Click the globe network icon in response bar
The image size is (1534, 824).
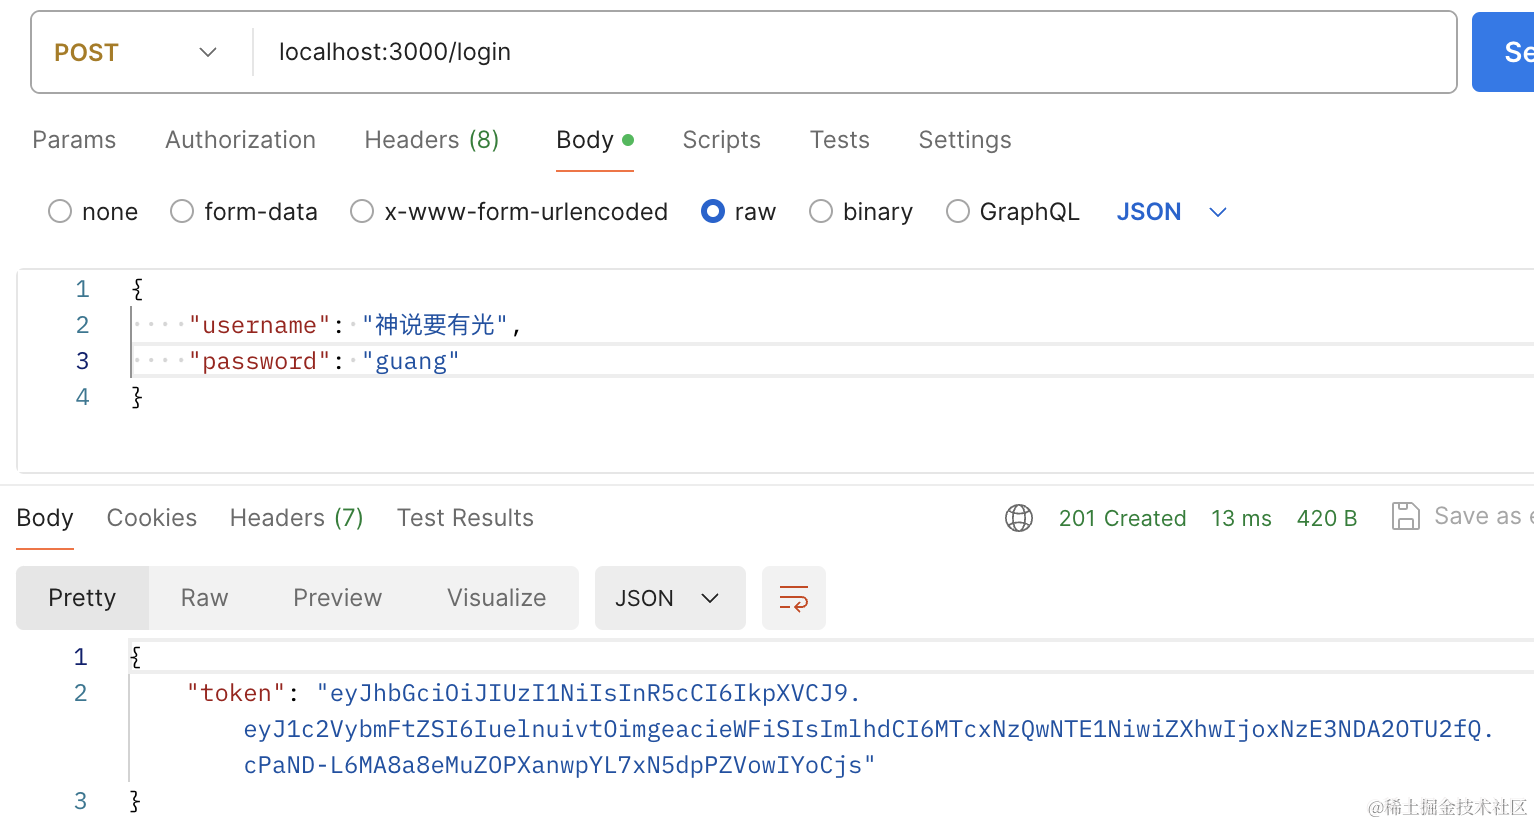(x=1018, y=518)
